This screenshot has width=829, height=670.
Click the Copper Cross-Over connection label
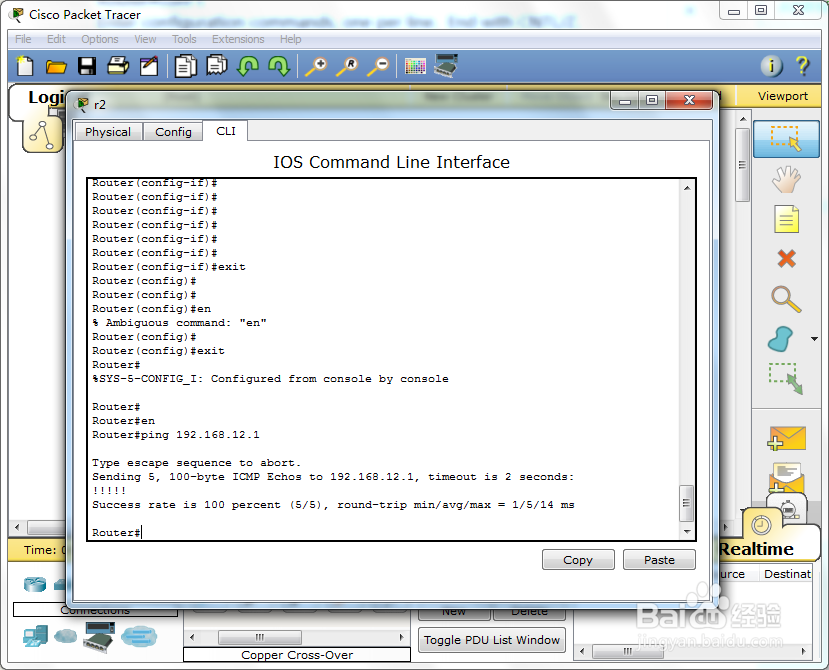(297, 655)
